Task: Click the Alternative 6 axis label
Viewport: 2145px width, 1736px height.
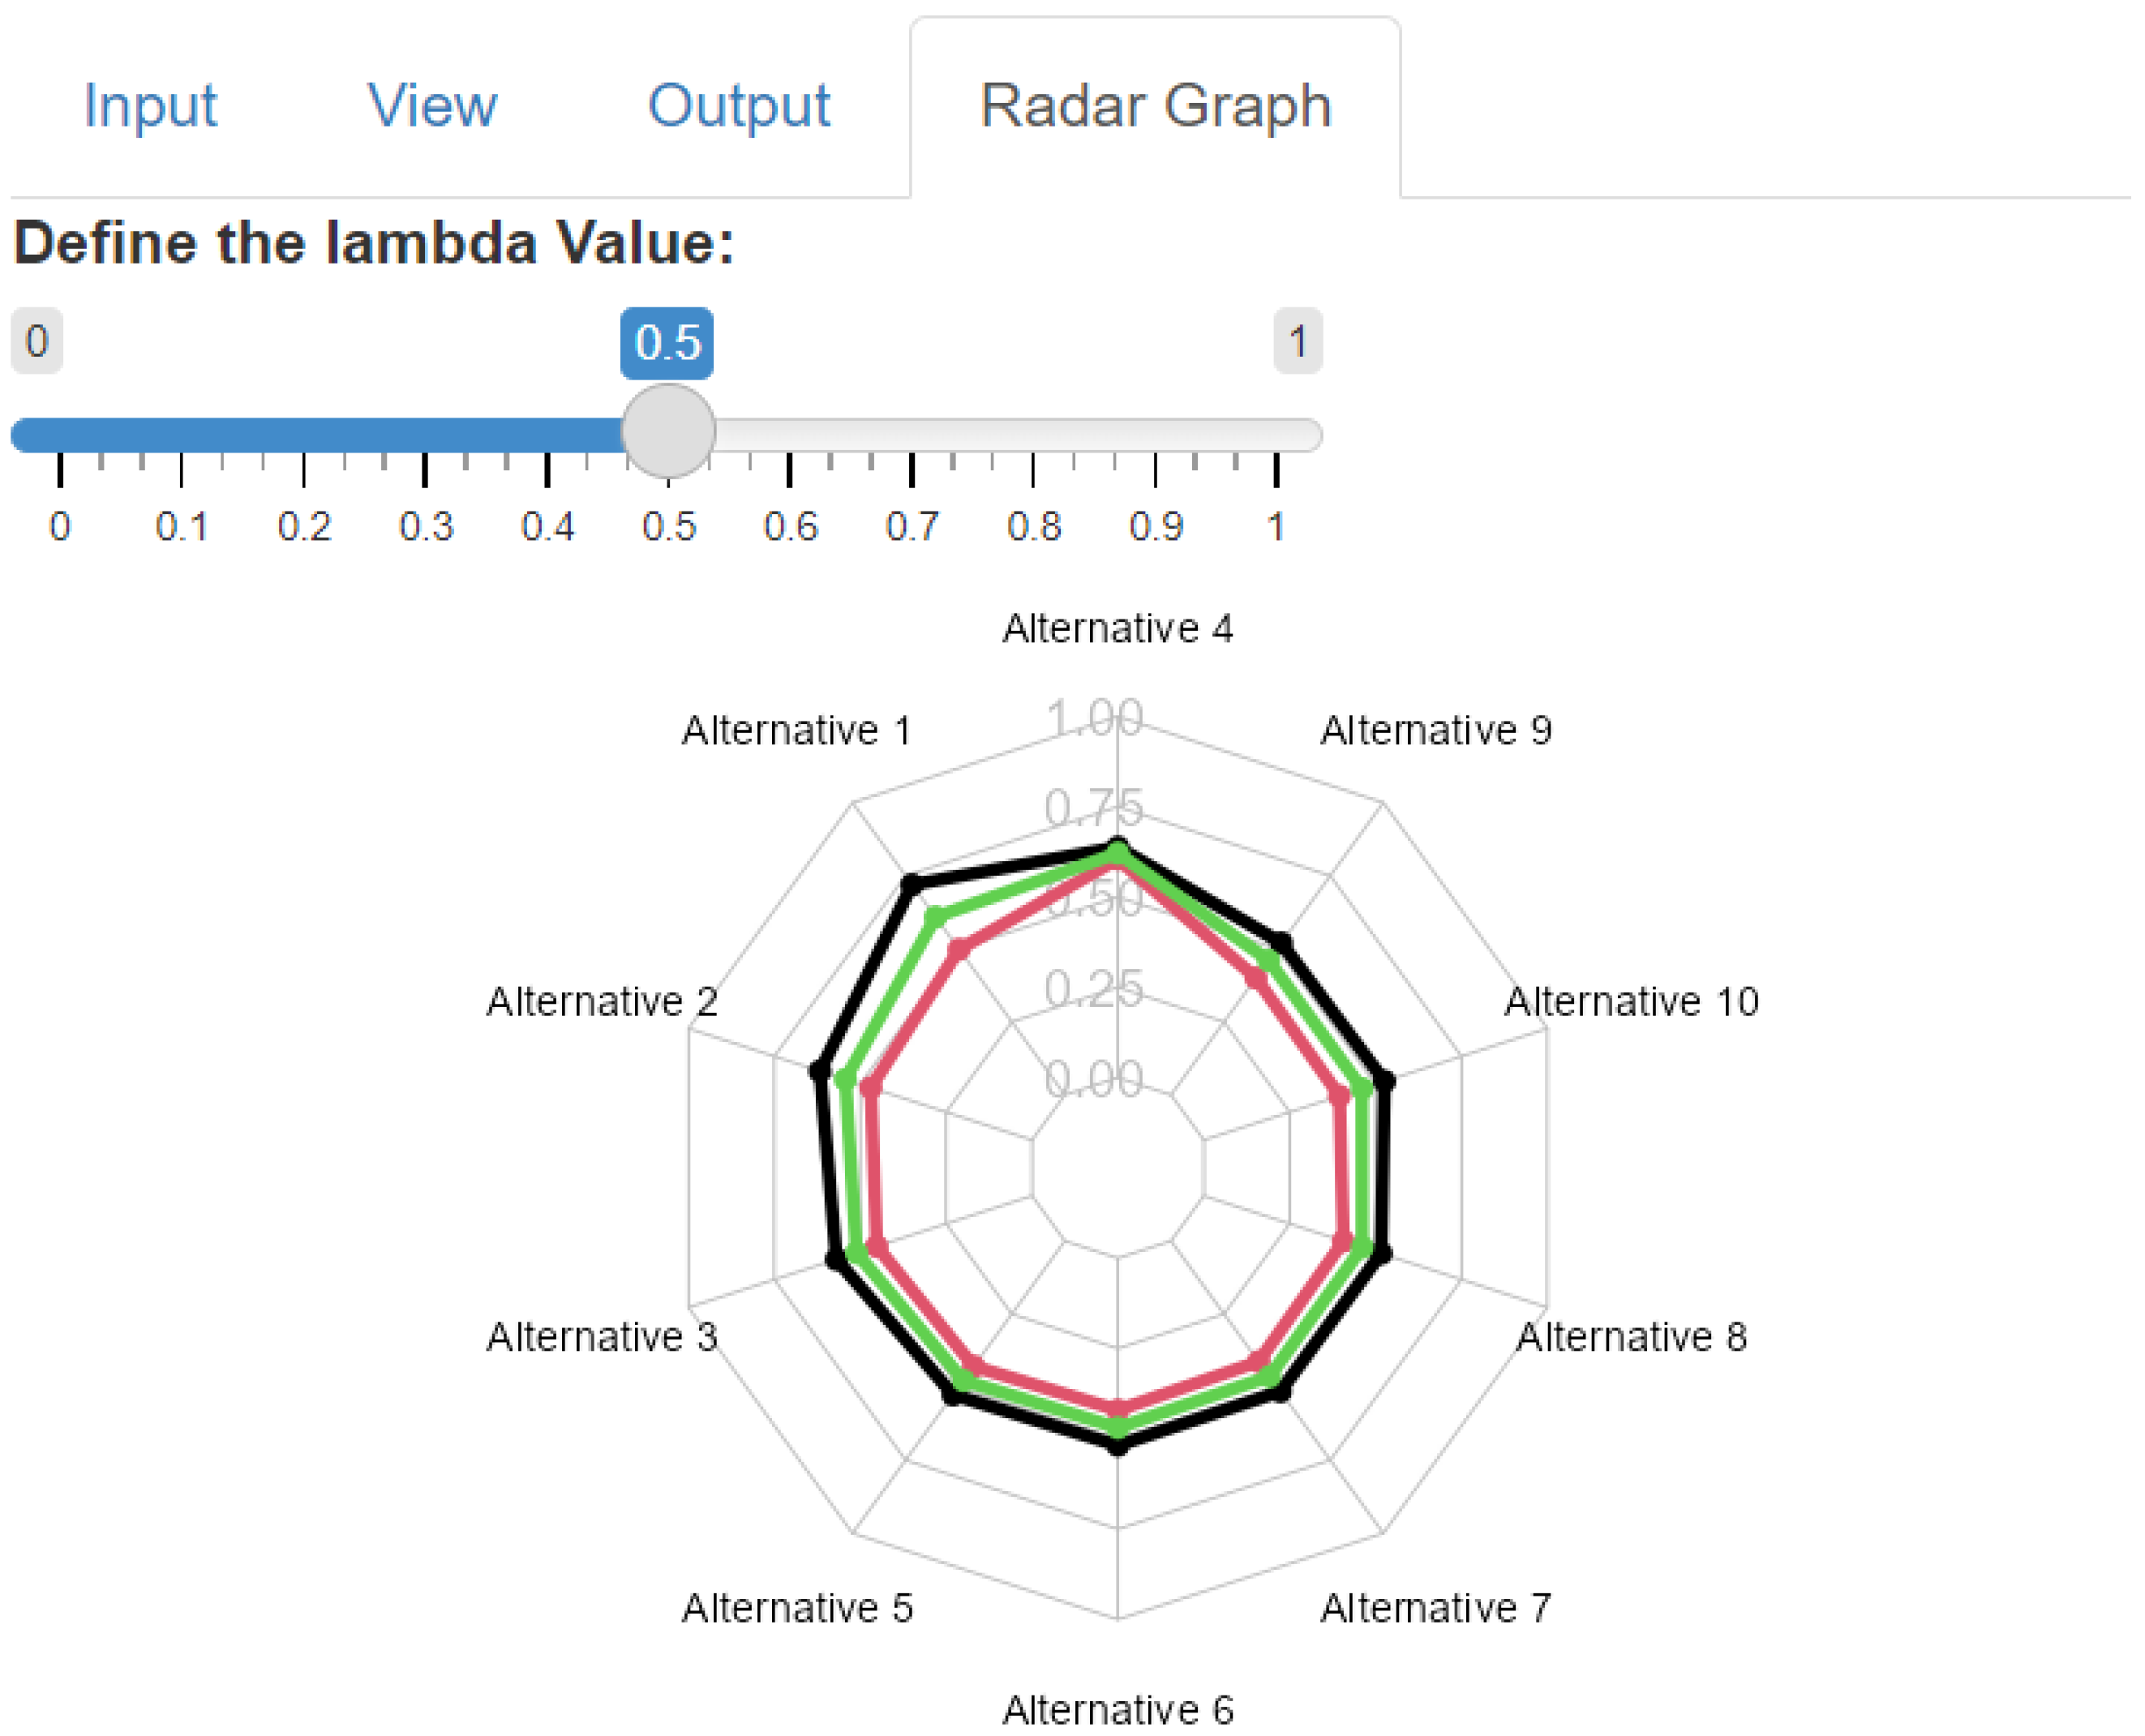Action: click(1117, 1709)
